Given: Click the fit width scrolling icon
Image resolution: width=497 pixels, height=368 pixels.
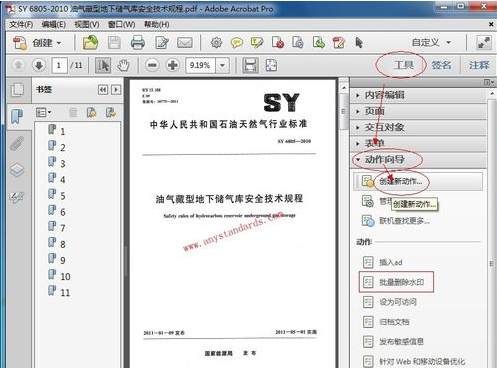Looking at the screenshot, I should 250,65.
